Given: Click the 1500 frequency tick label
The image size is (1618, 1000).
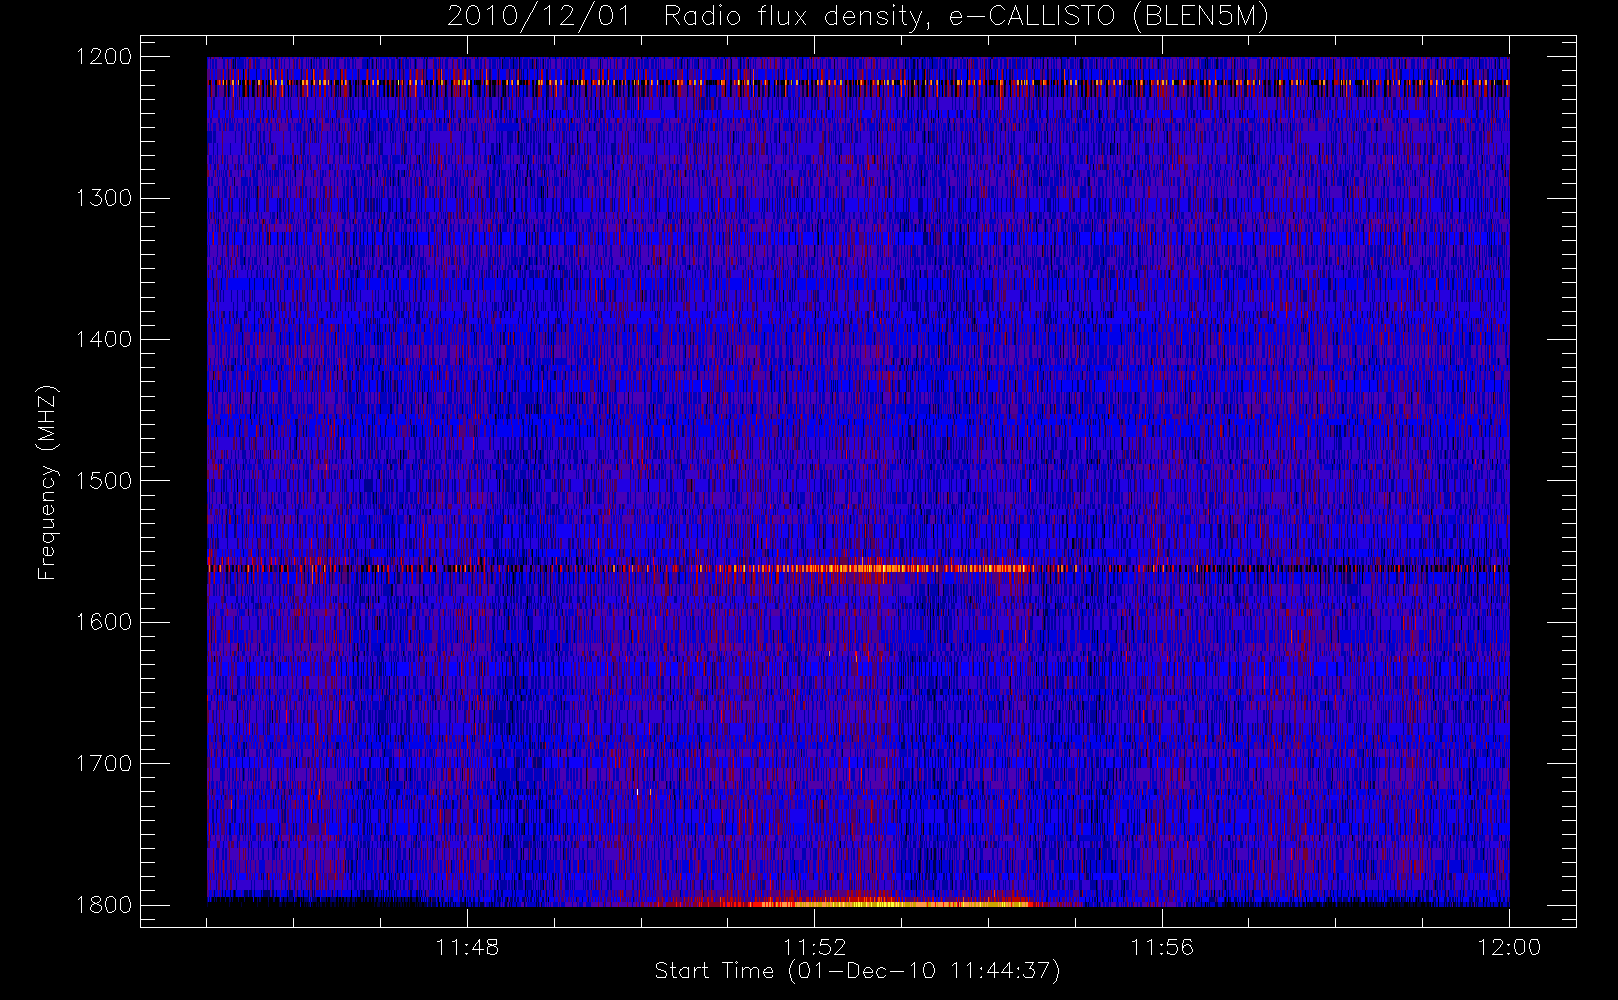Looking at the screenshot, I should (104, 481).
